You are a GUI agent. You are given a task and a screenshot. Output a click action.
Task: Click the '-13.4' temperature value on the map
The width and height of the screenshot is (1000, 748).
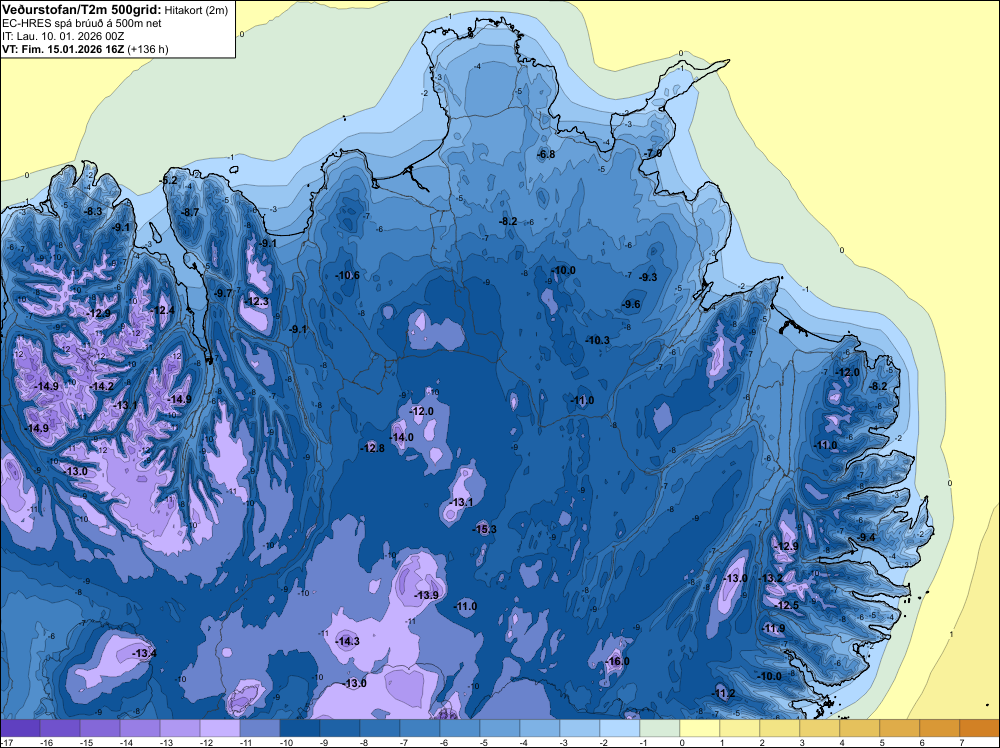(144, 653)
